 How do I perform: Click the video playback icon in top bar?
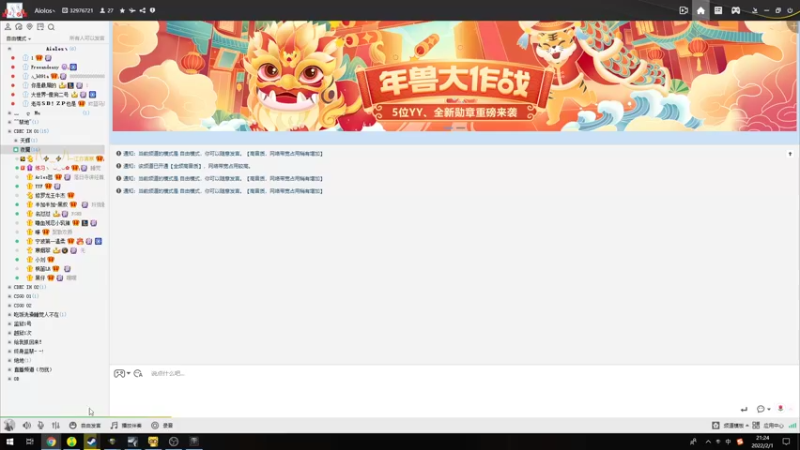[x=684, y=11]
